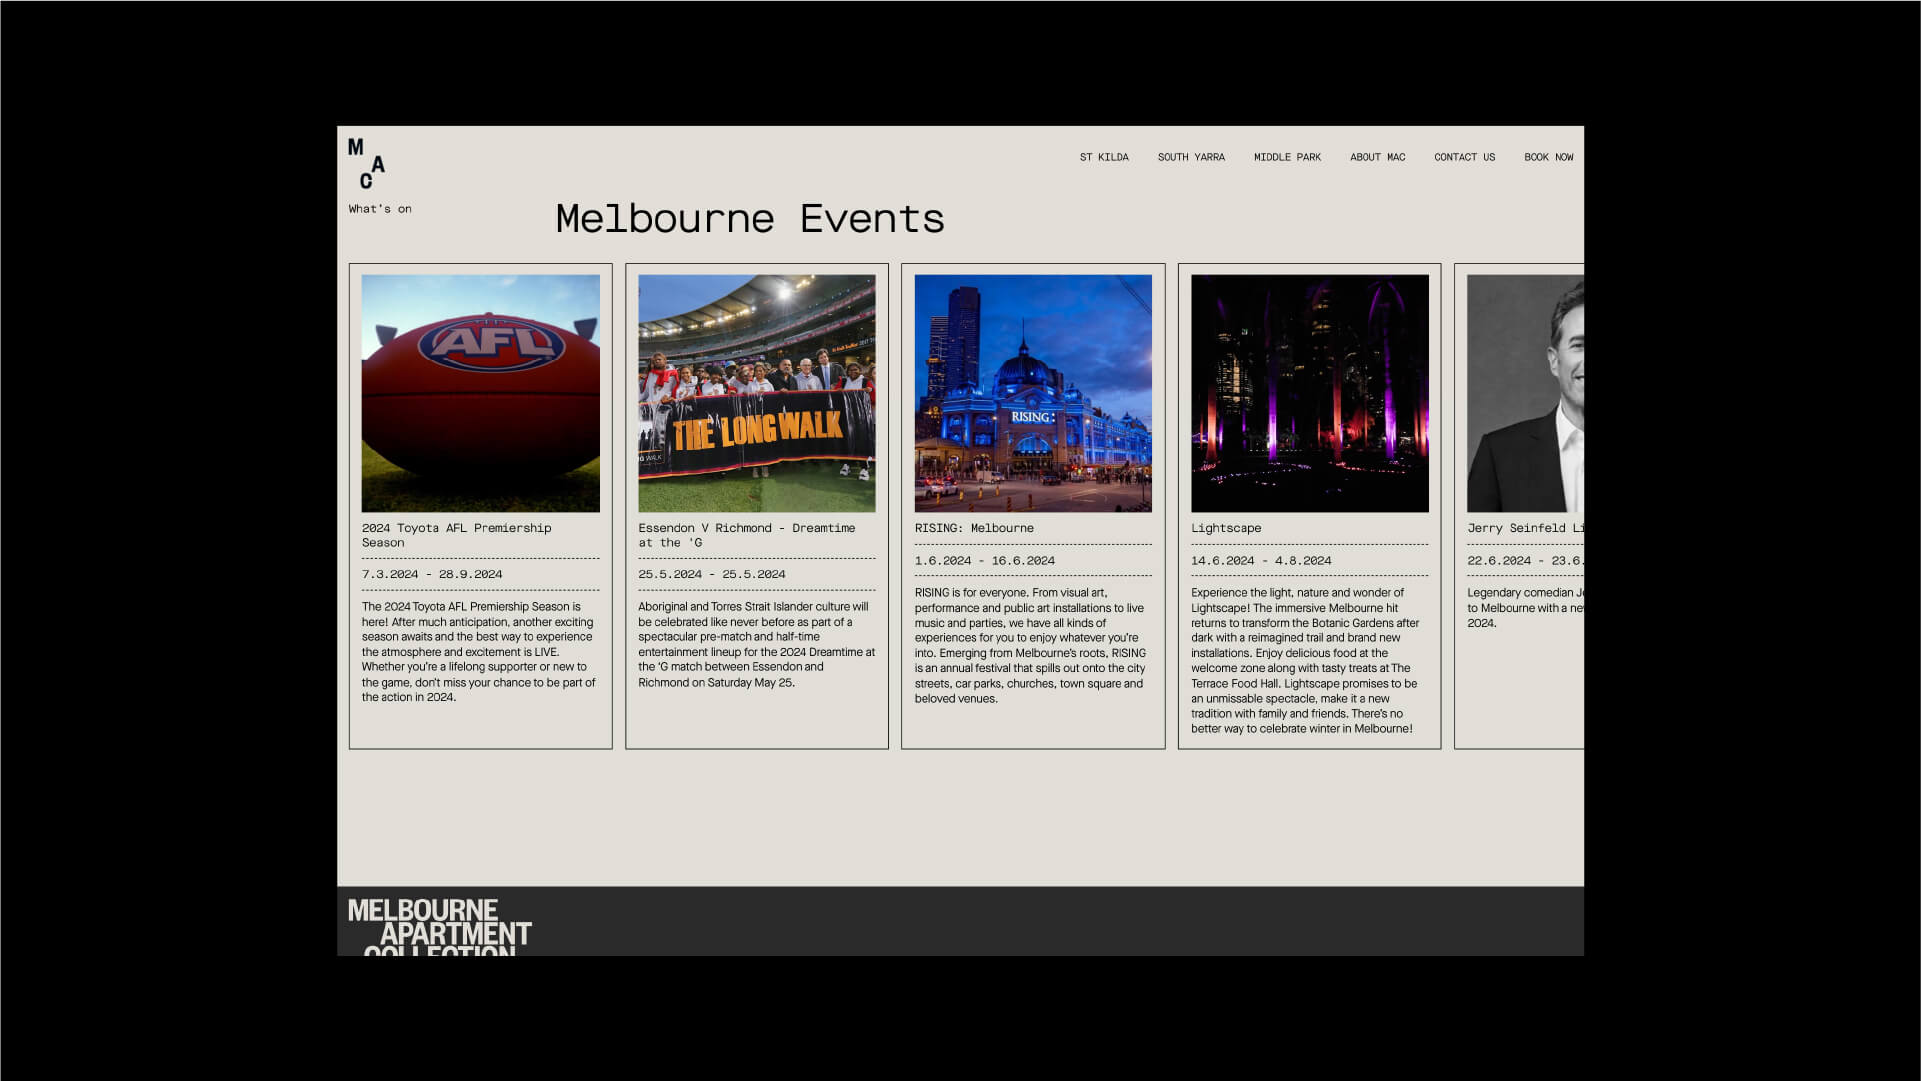Open the Lightscape illuminated trees thumbnail

tap(1310, 394)
